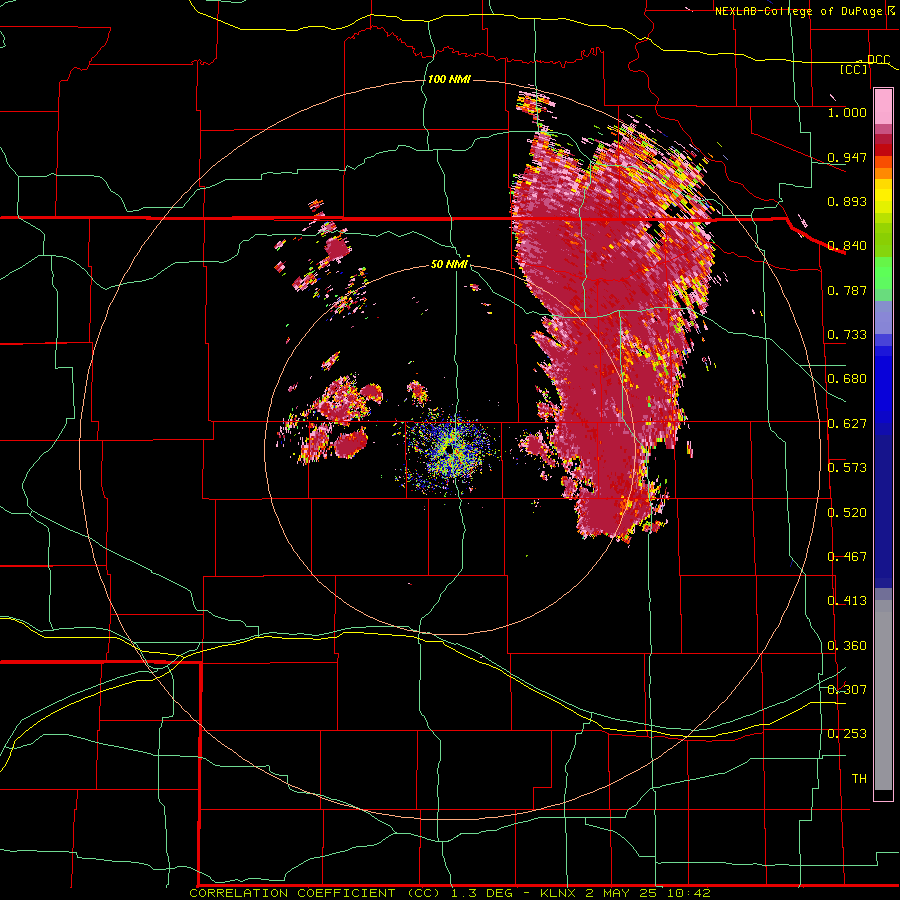Click the DCC label above the legend
The width and height of the screenshot is (900, 900).
(x=878, y=60)
